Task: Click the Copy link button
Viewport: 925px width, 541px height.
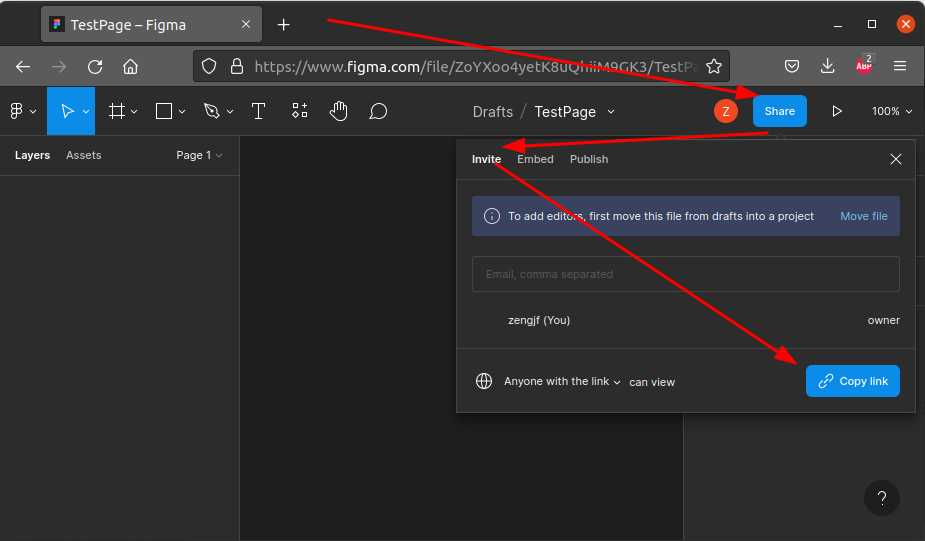Action: point(852,381)
